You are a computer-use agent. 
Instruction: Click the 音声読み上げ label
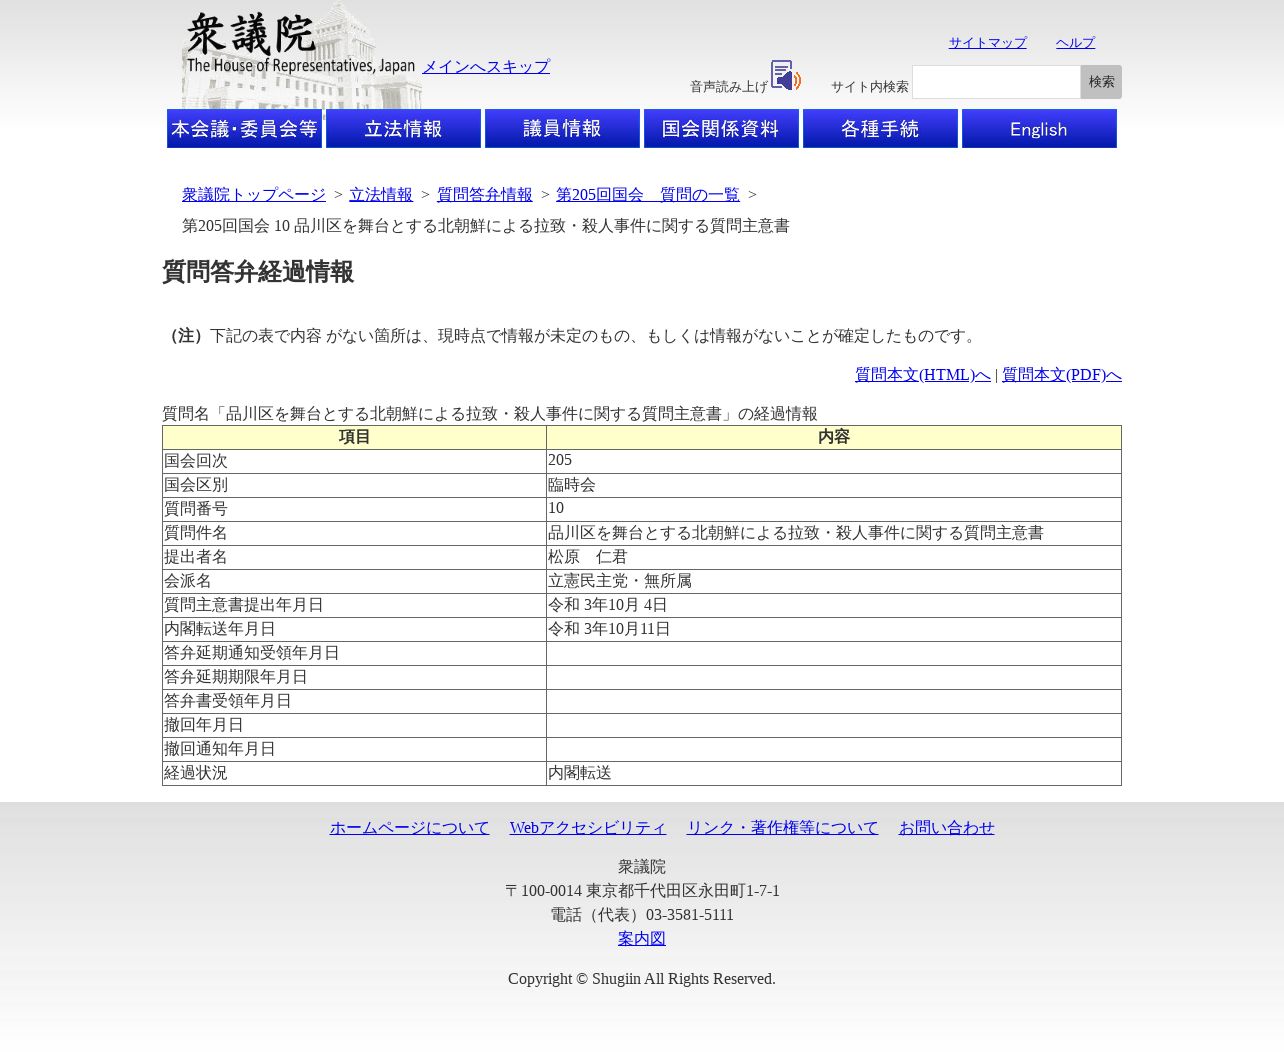coord(729,87)
